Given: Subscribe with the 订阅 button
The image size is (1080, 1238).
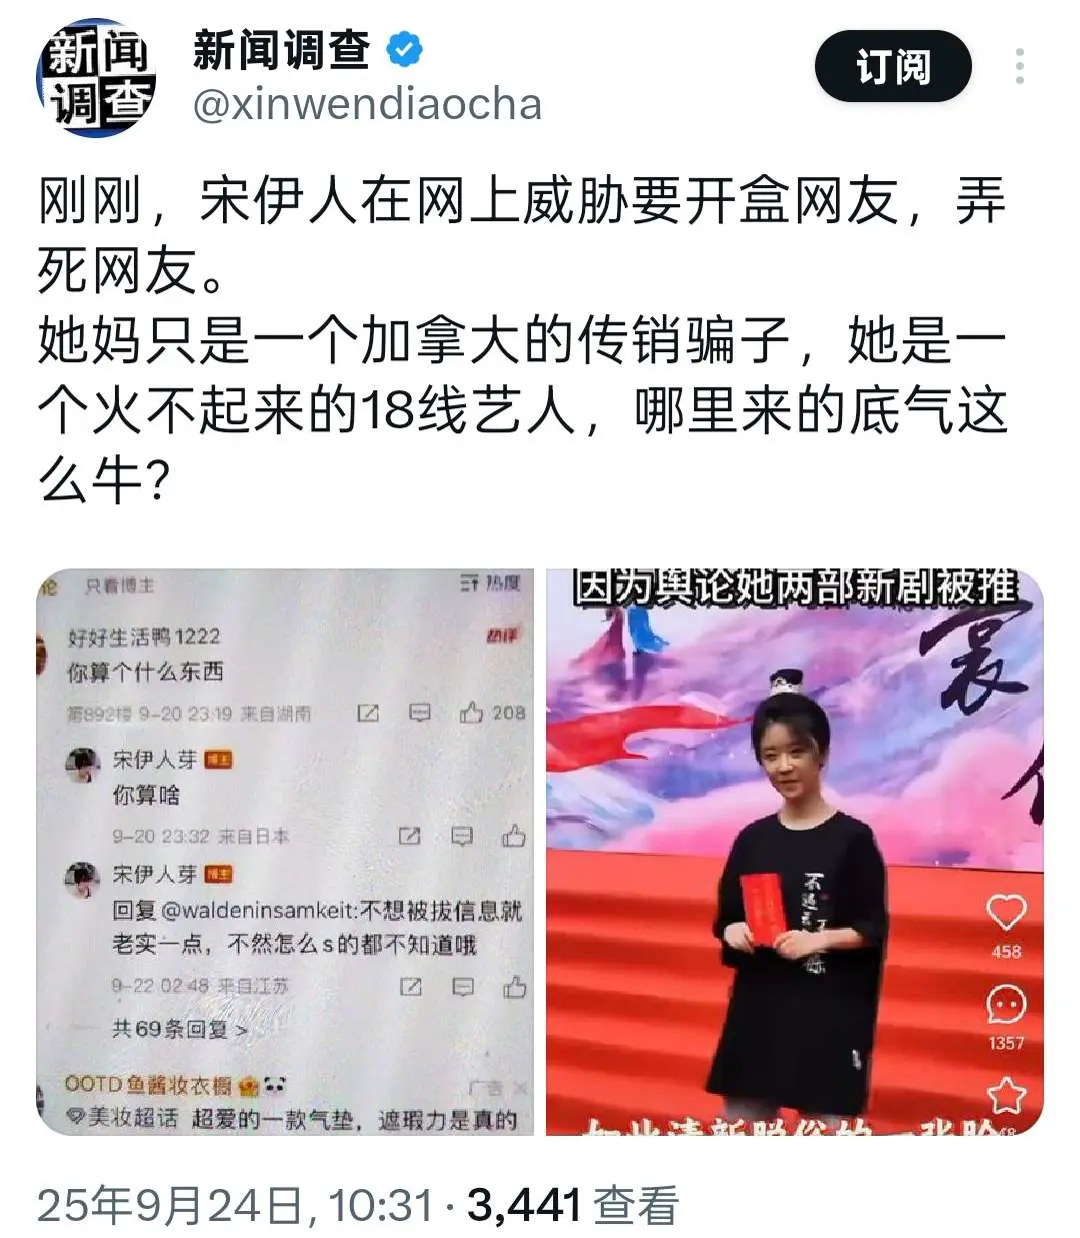Looking at the screenshot, I should [x=893, y=67].
